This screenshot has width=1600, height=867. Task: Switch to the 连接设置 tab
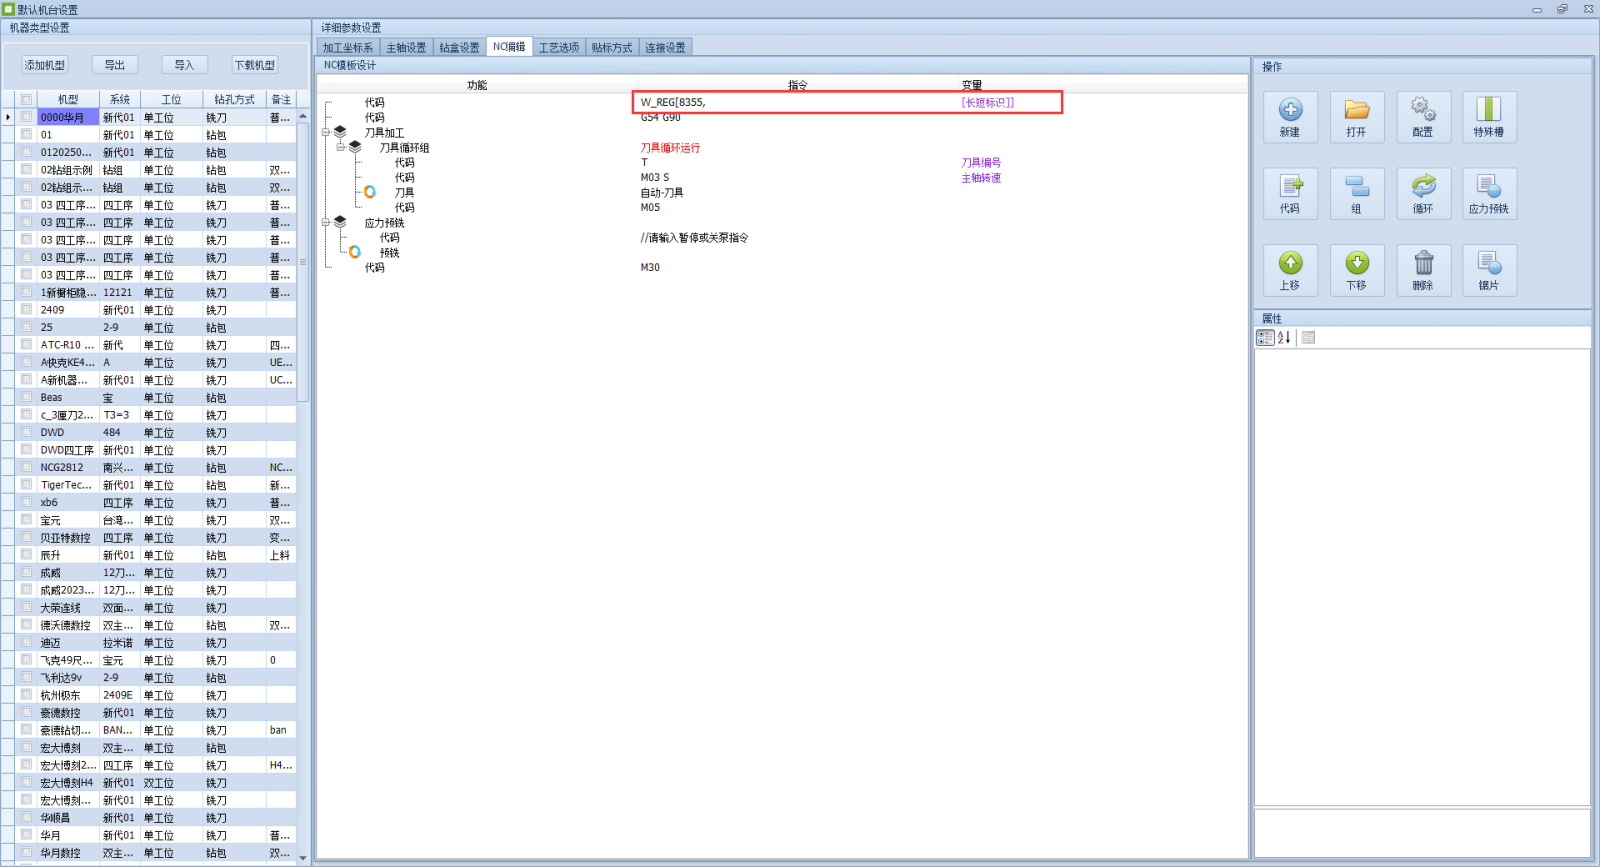tap(665, 47)
